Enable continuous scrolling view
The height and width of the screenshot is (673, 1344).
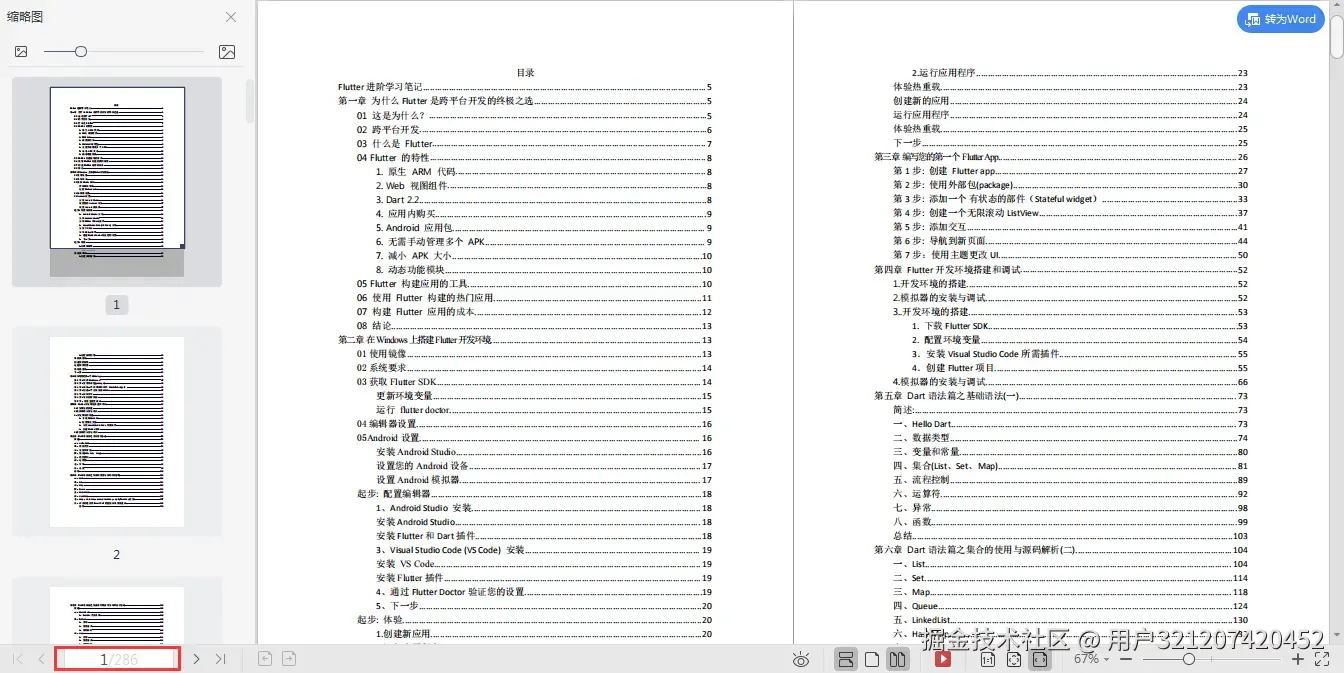[x=846, y=660]
